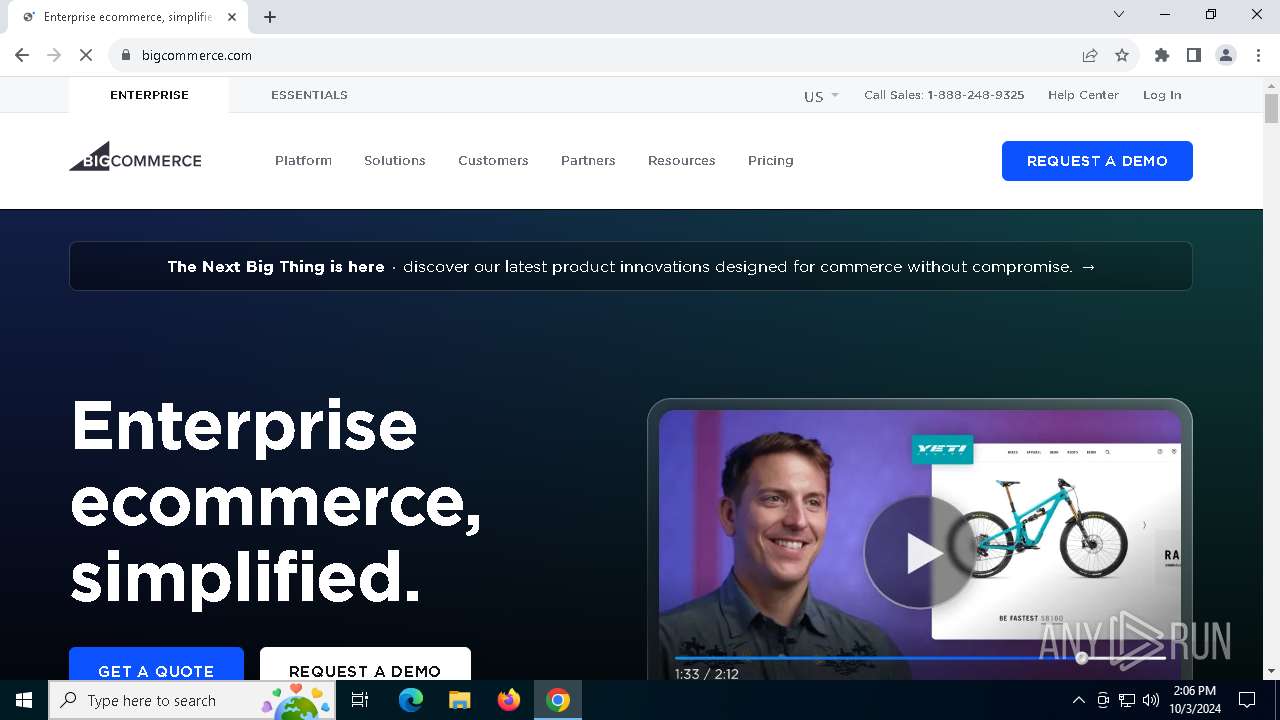
Task: Stop loading the page
Action: (86, 55)
